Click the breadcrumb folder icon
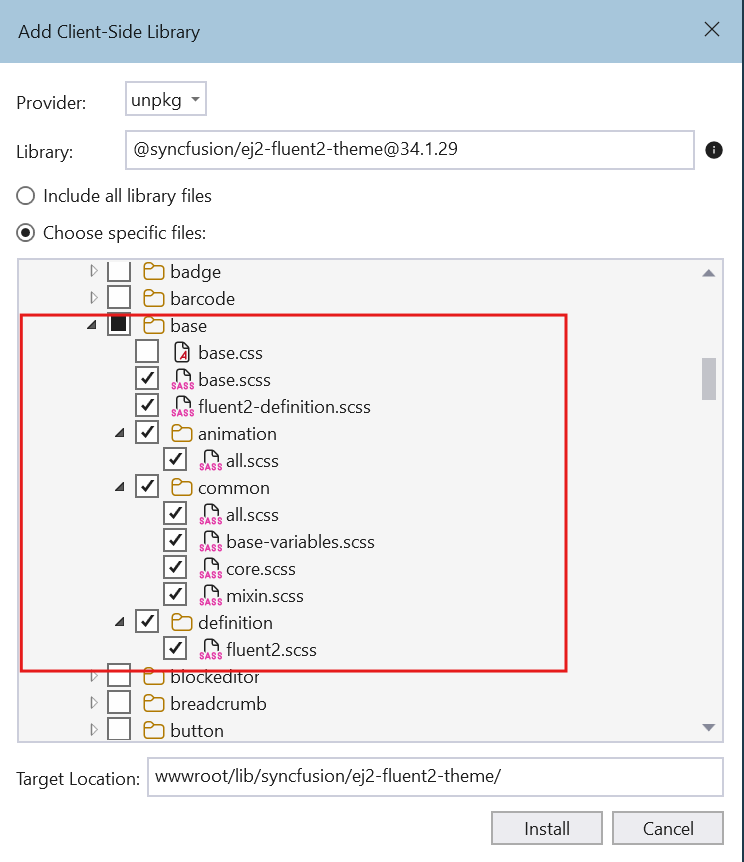Screen dimensions: 744x862 point(154,704)
